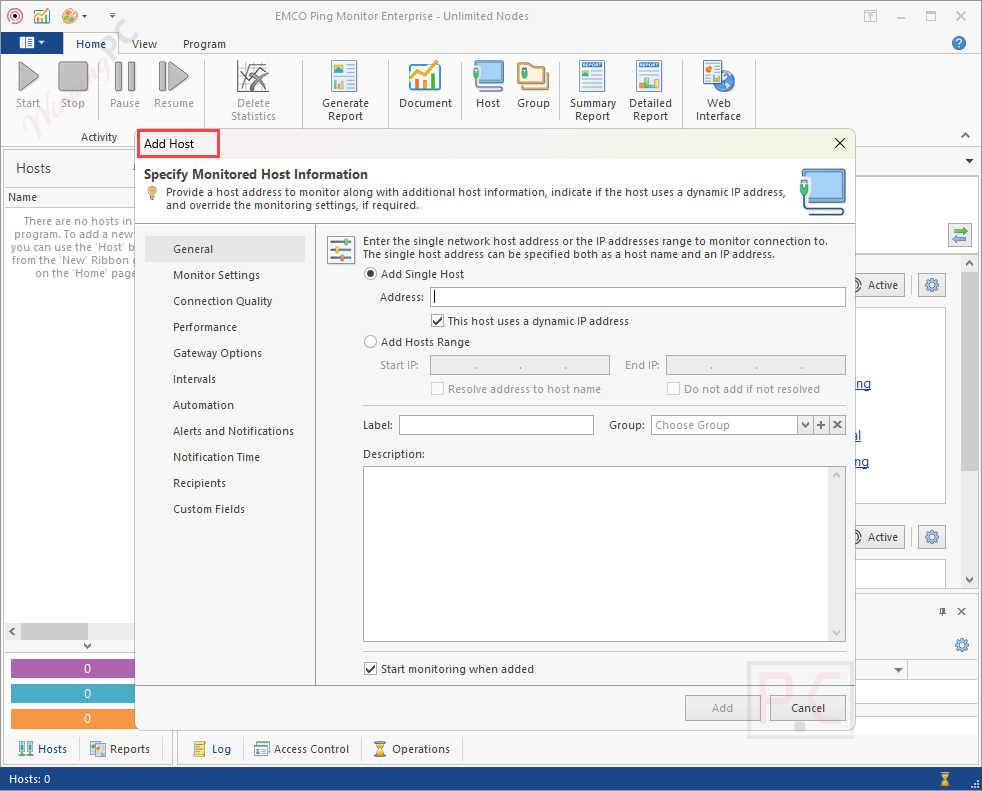Click the Add button

pyautogui.click(x=722, y=708)
